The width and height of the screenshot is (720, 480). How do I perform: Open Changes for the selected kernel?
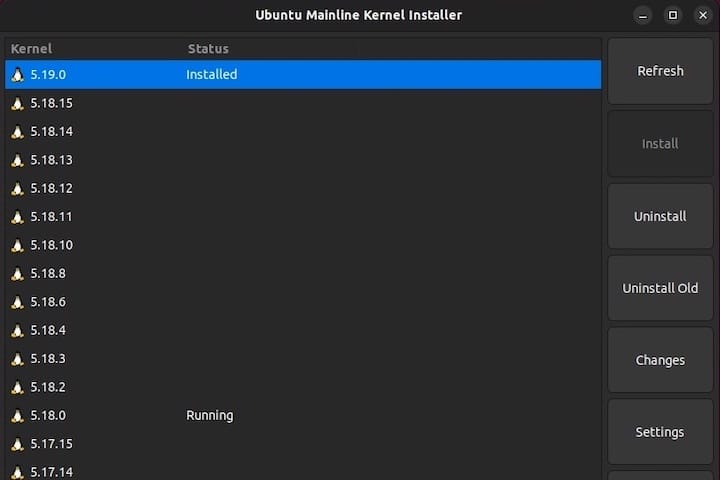click(x=660, y=360)
